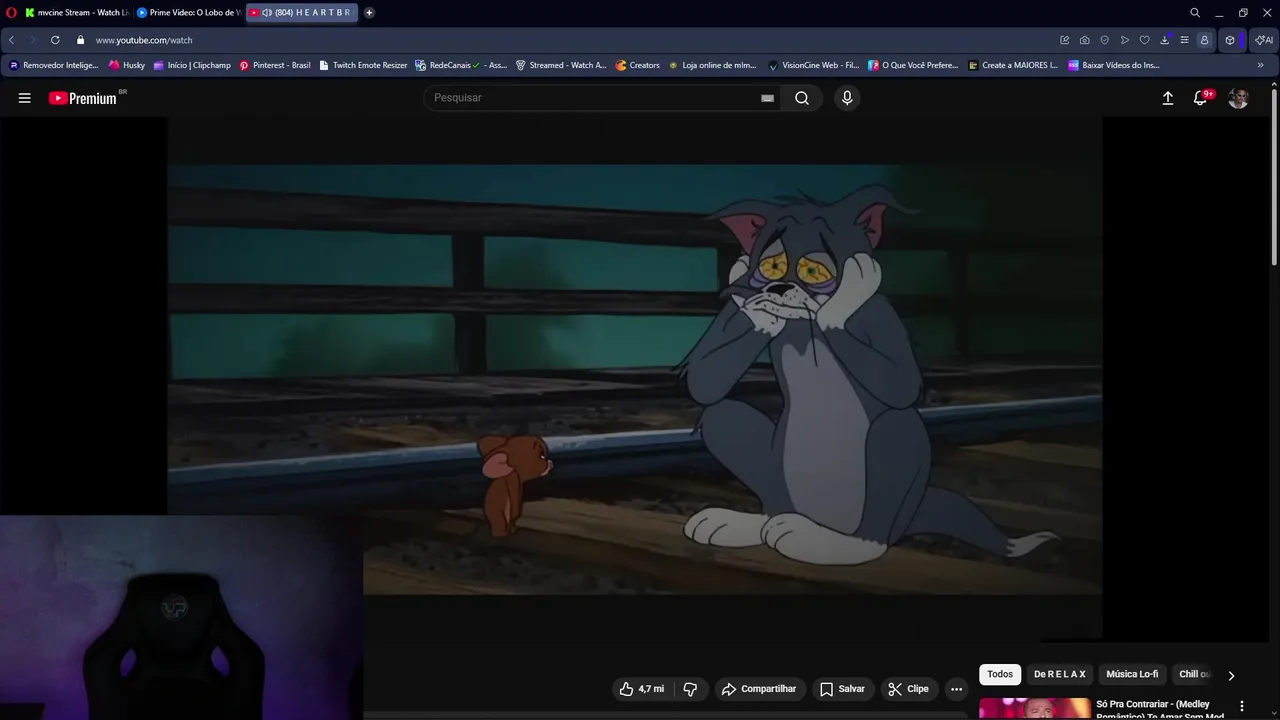Open Opera tab search magnifier
Viewport: 1280px width, 720px height.
point(1195,13)
